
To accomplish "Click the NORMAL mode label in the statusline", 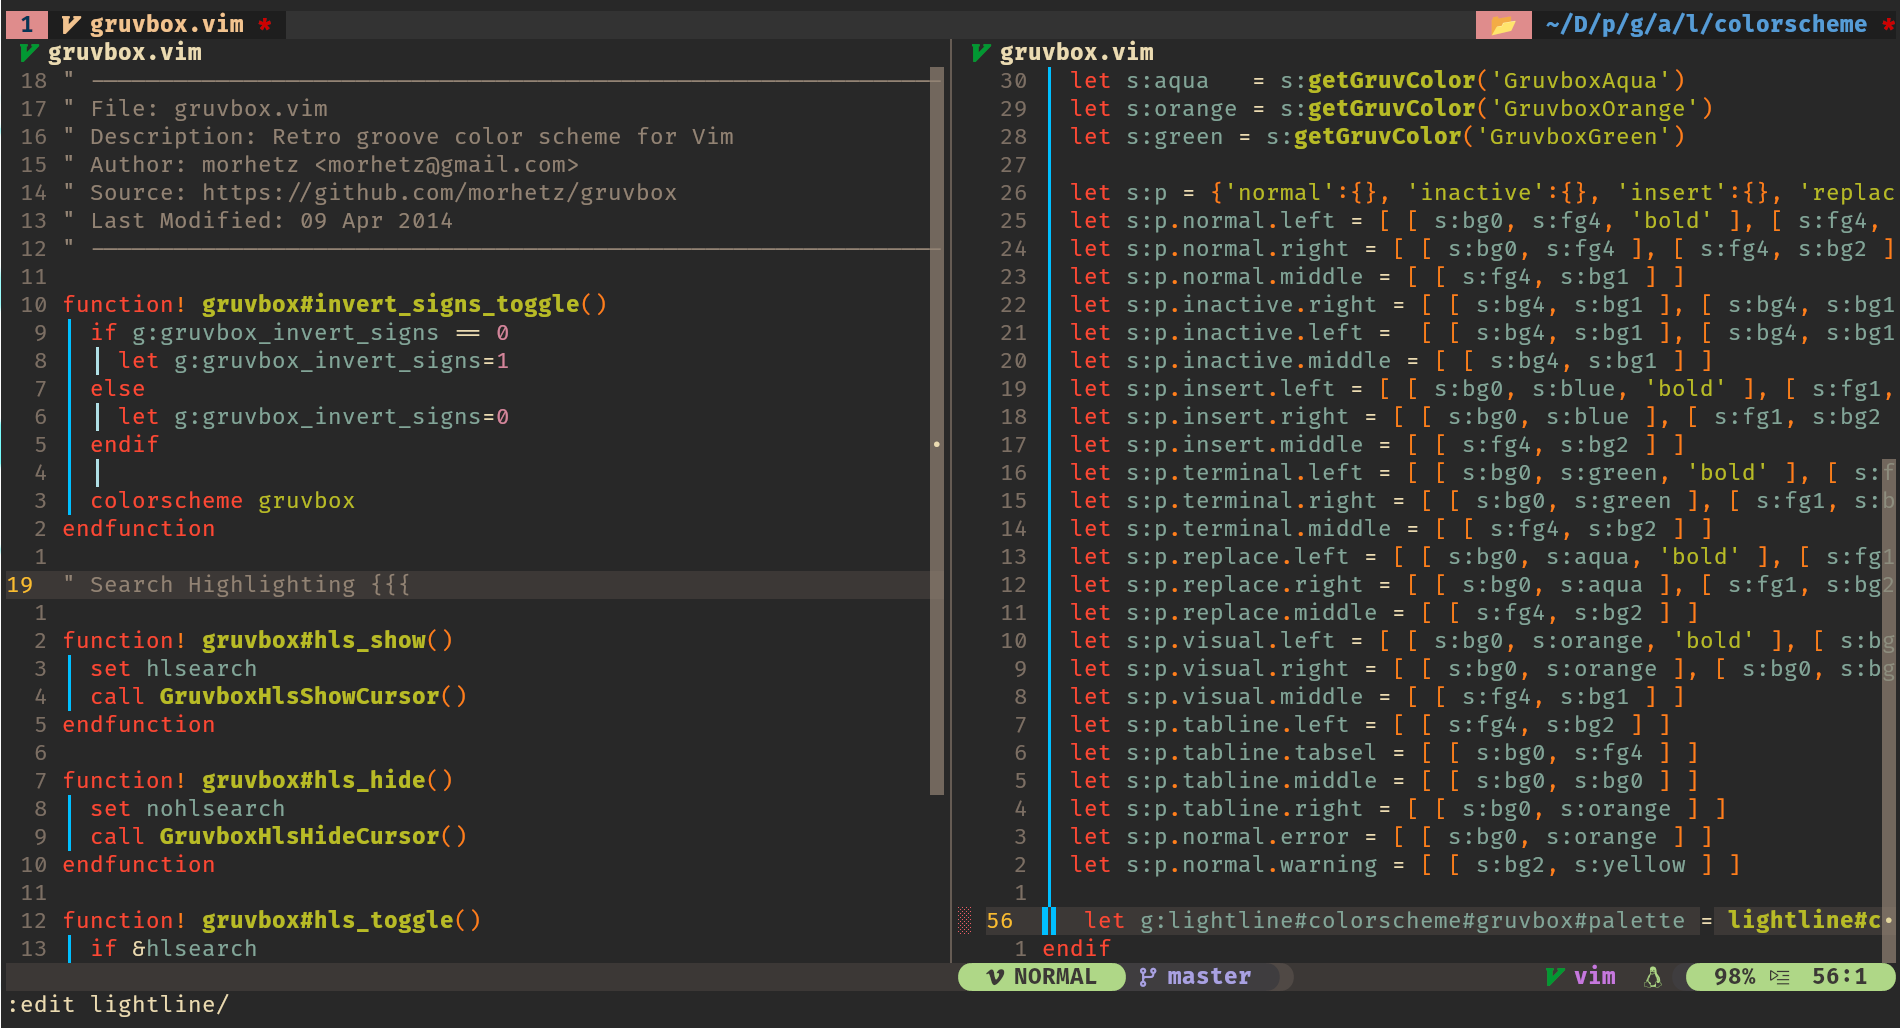I will coord(1055,977).
